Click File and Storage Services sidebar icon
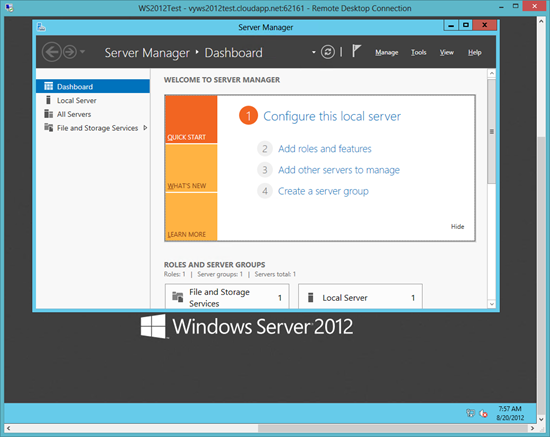Image resolution: width=550 pixels, height=437 pixels. click(48, 127)
